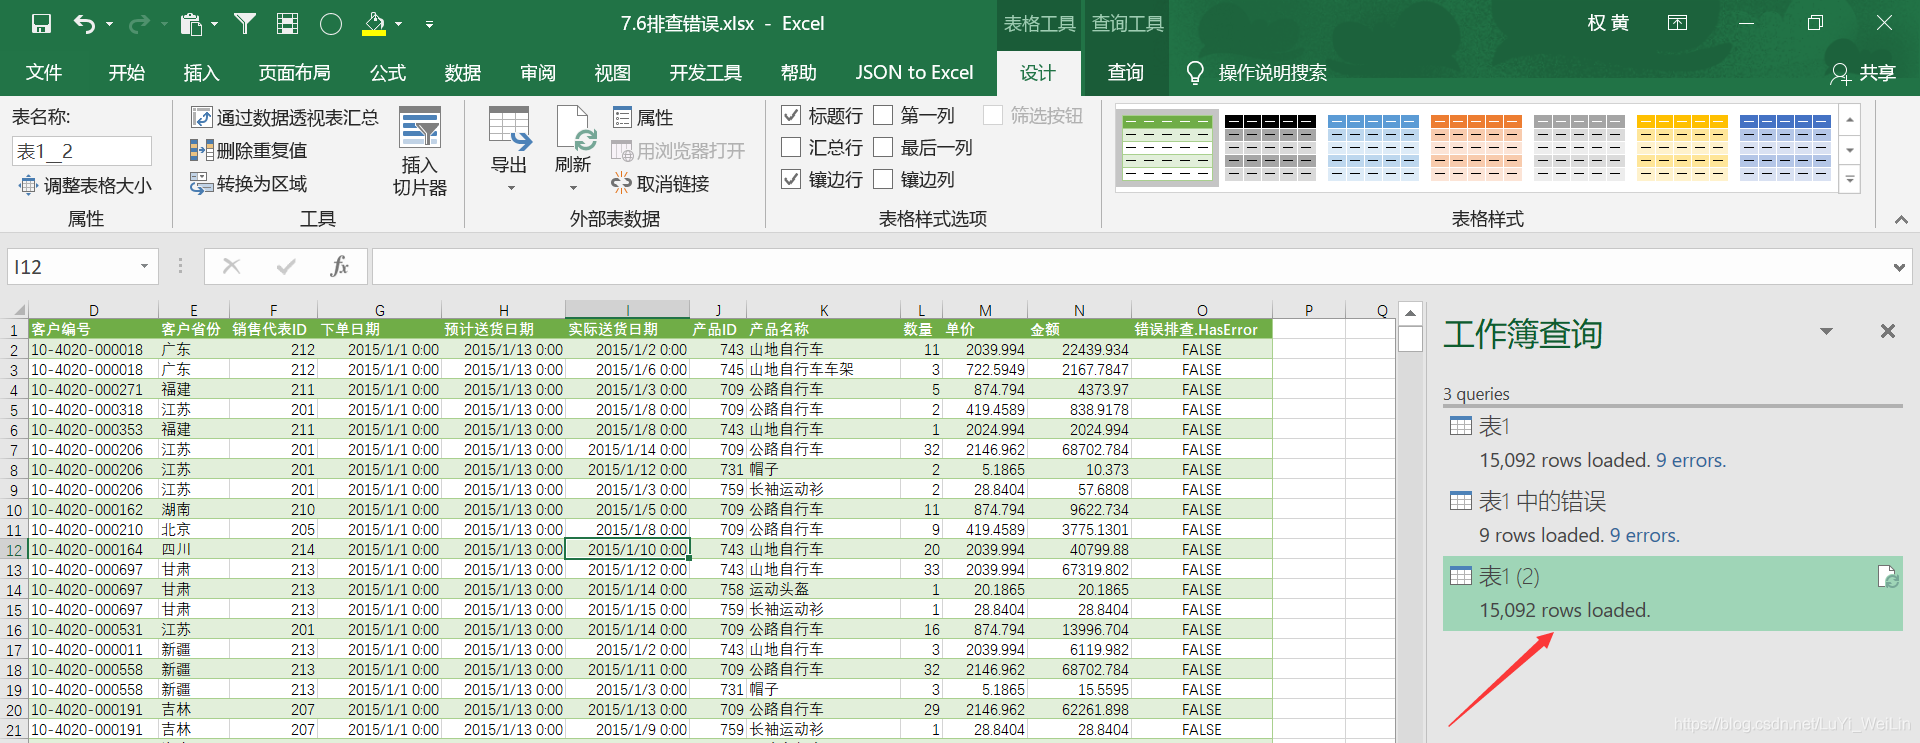Expand the table styles gallery More arrow
Screen dimensions: 1920x743
(1850, 181)
